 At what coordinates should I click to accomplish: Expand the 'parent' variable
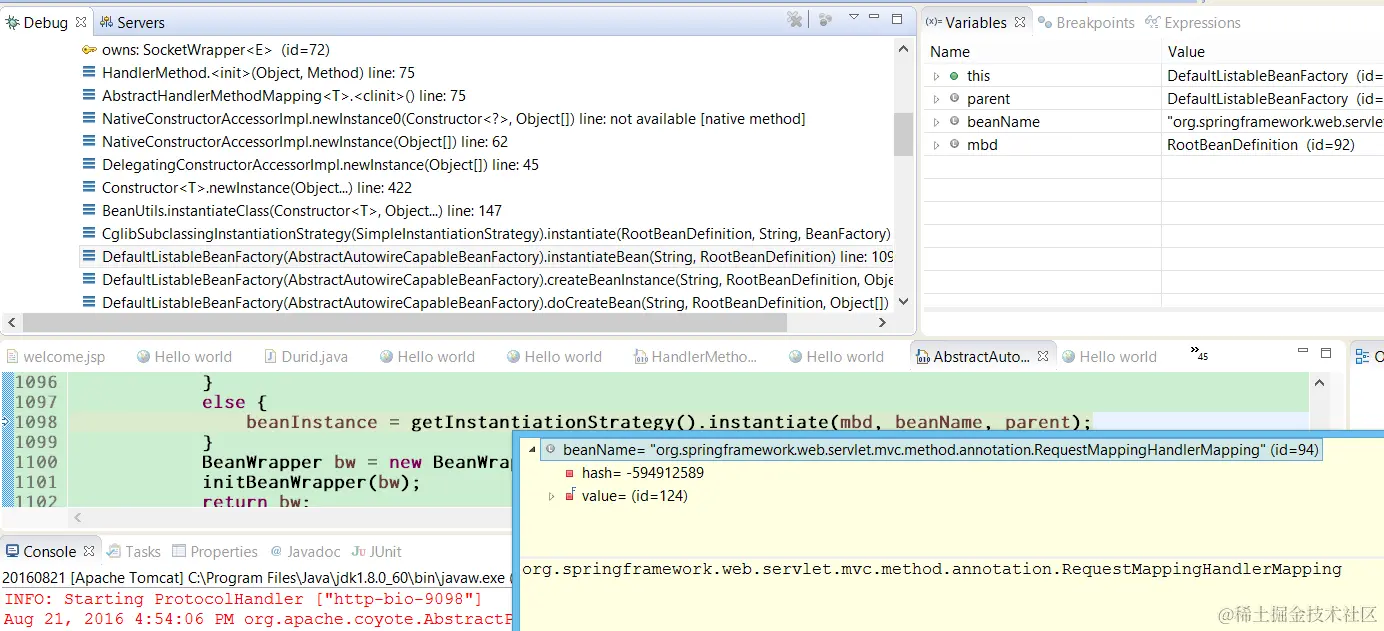tap(936, 99)
